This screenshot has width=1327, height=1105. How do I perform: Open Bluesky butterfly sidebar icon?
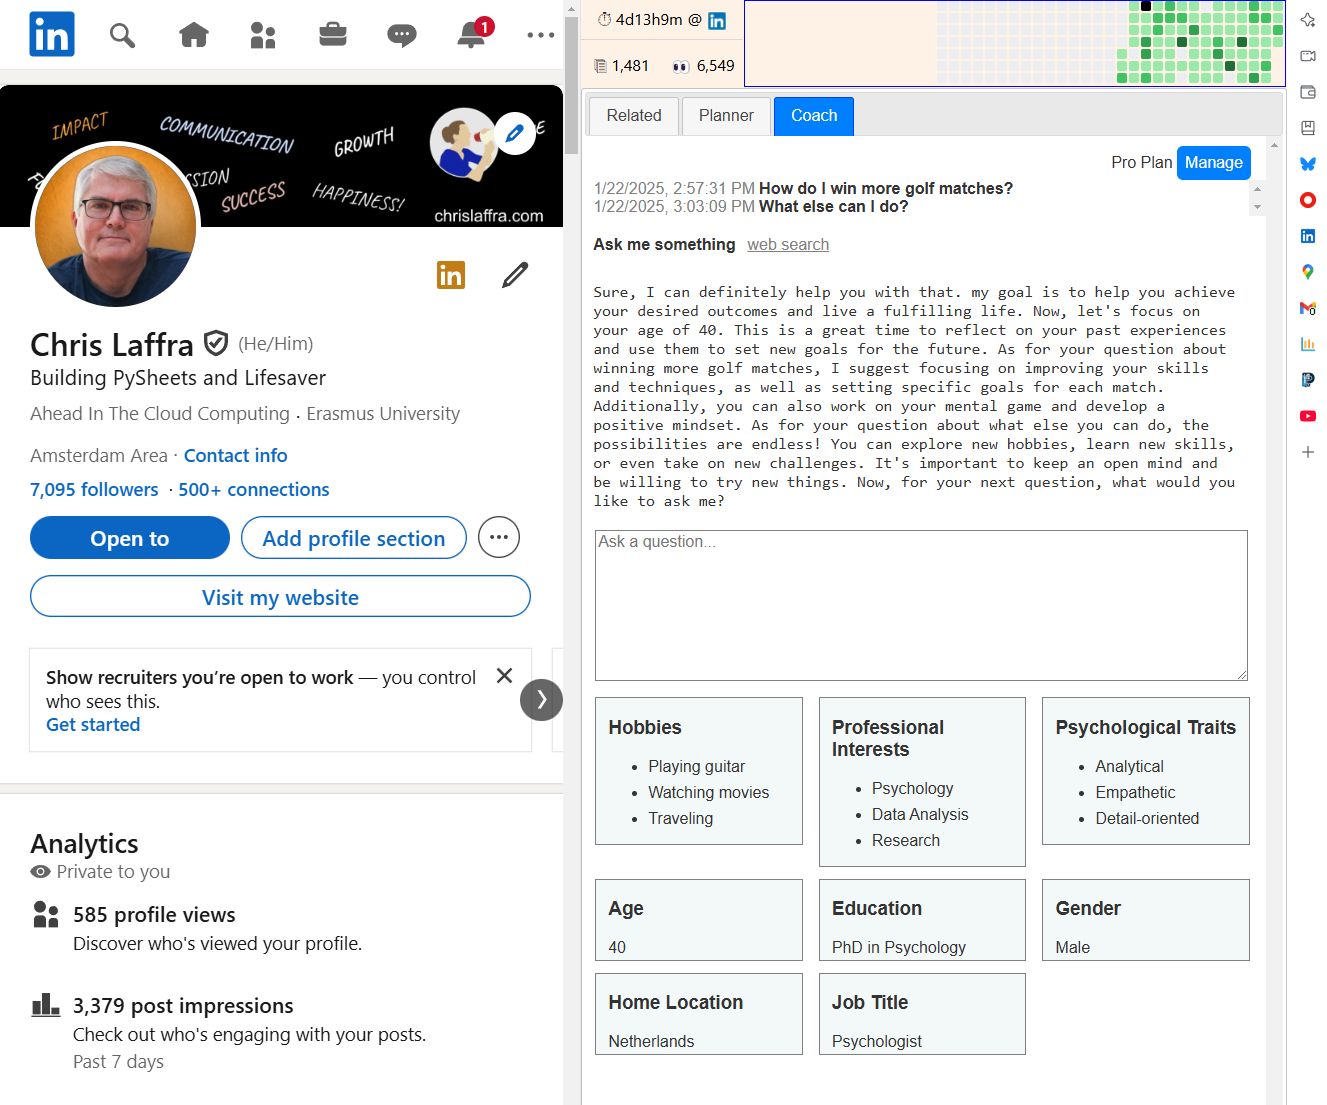1308,164
